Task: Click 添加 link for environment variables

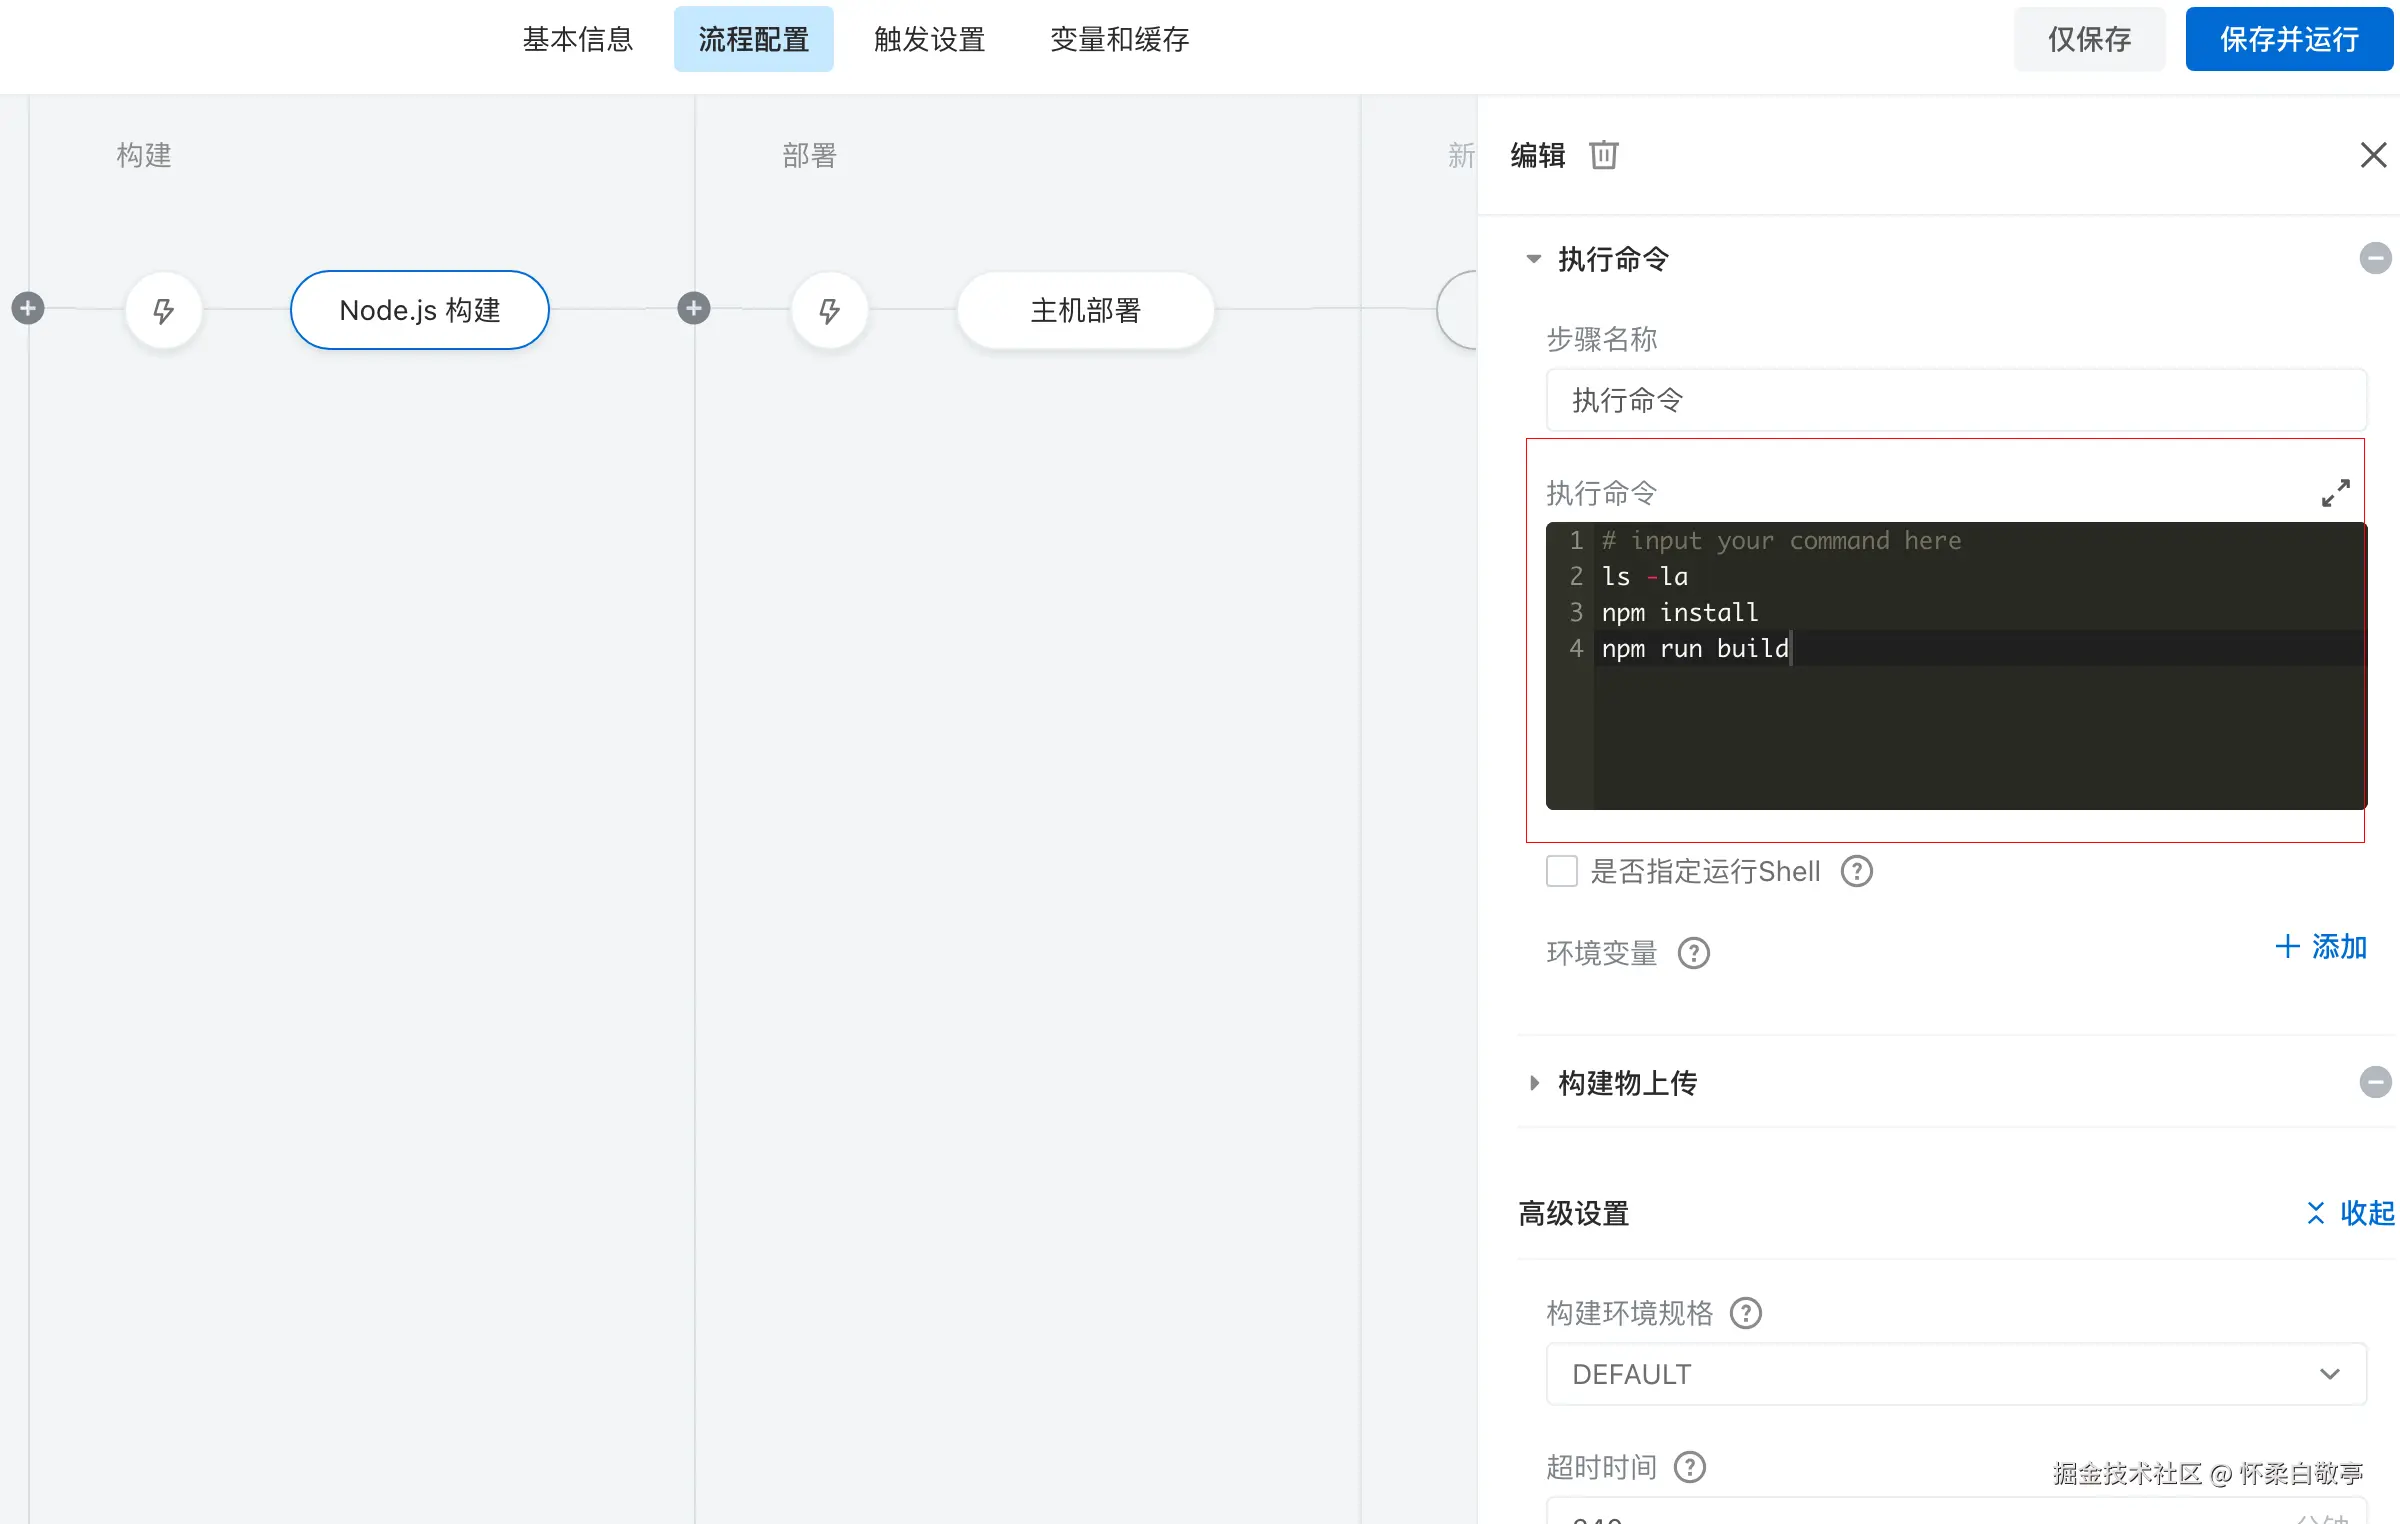Action: tap(2320, 946)
